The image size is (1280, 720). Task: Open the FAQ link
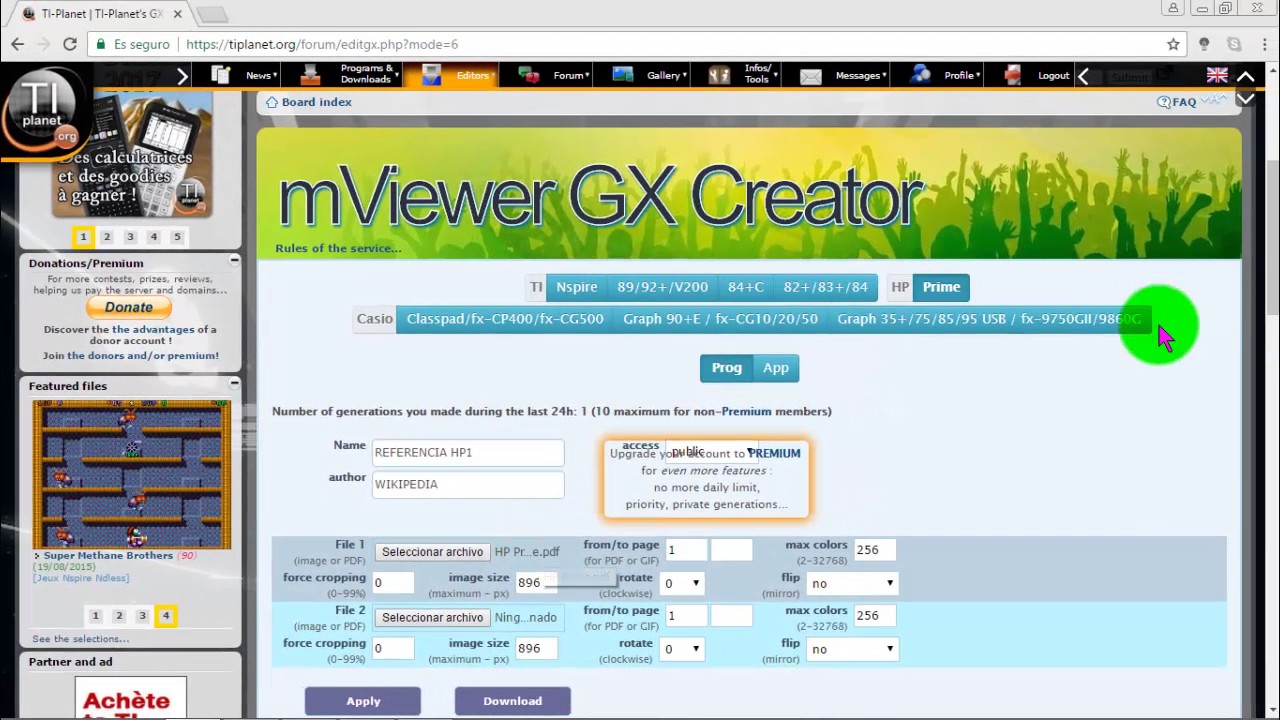[1184, 102]
